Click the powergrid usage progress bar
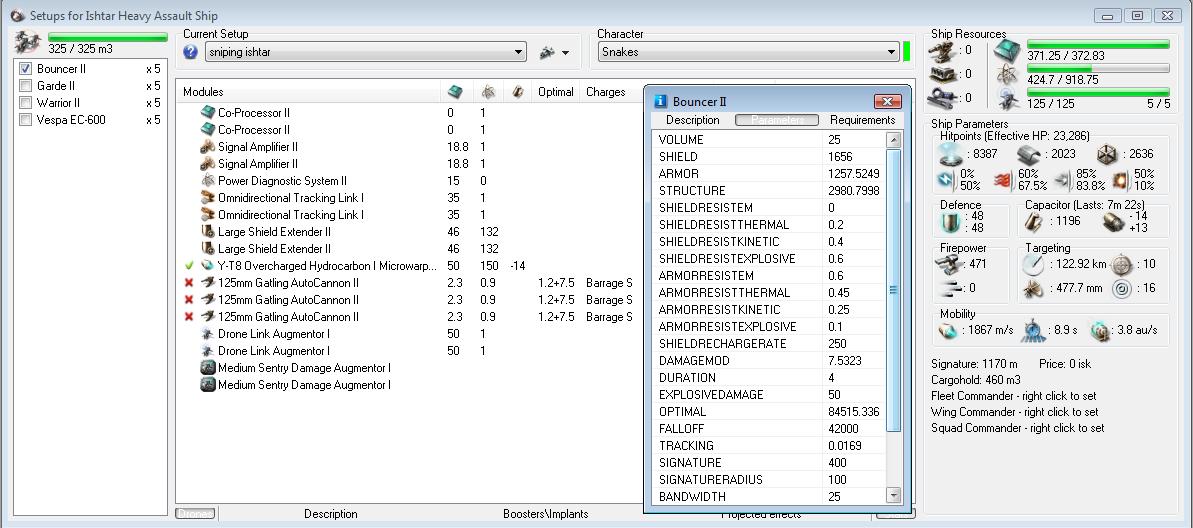This screenshot has width=1193, height=528. [x=1099, y=68]
